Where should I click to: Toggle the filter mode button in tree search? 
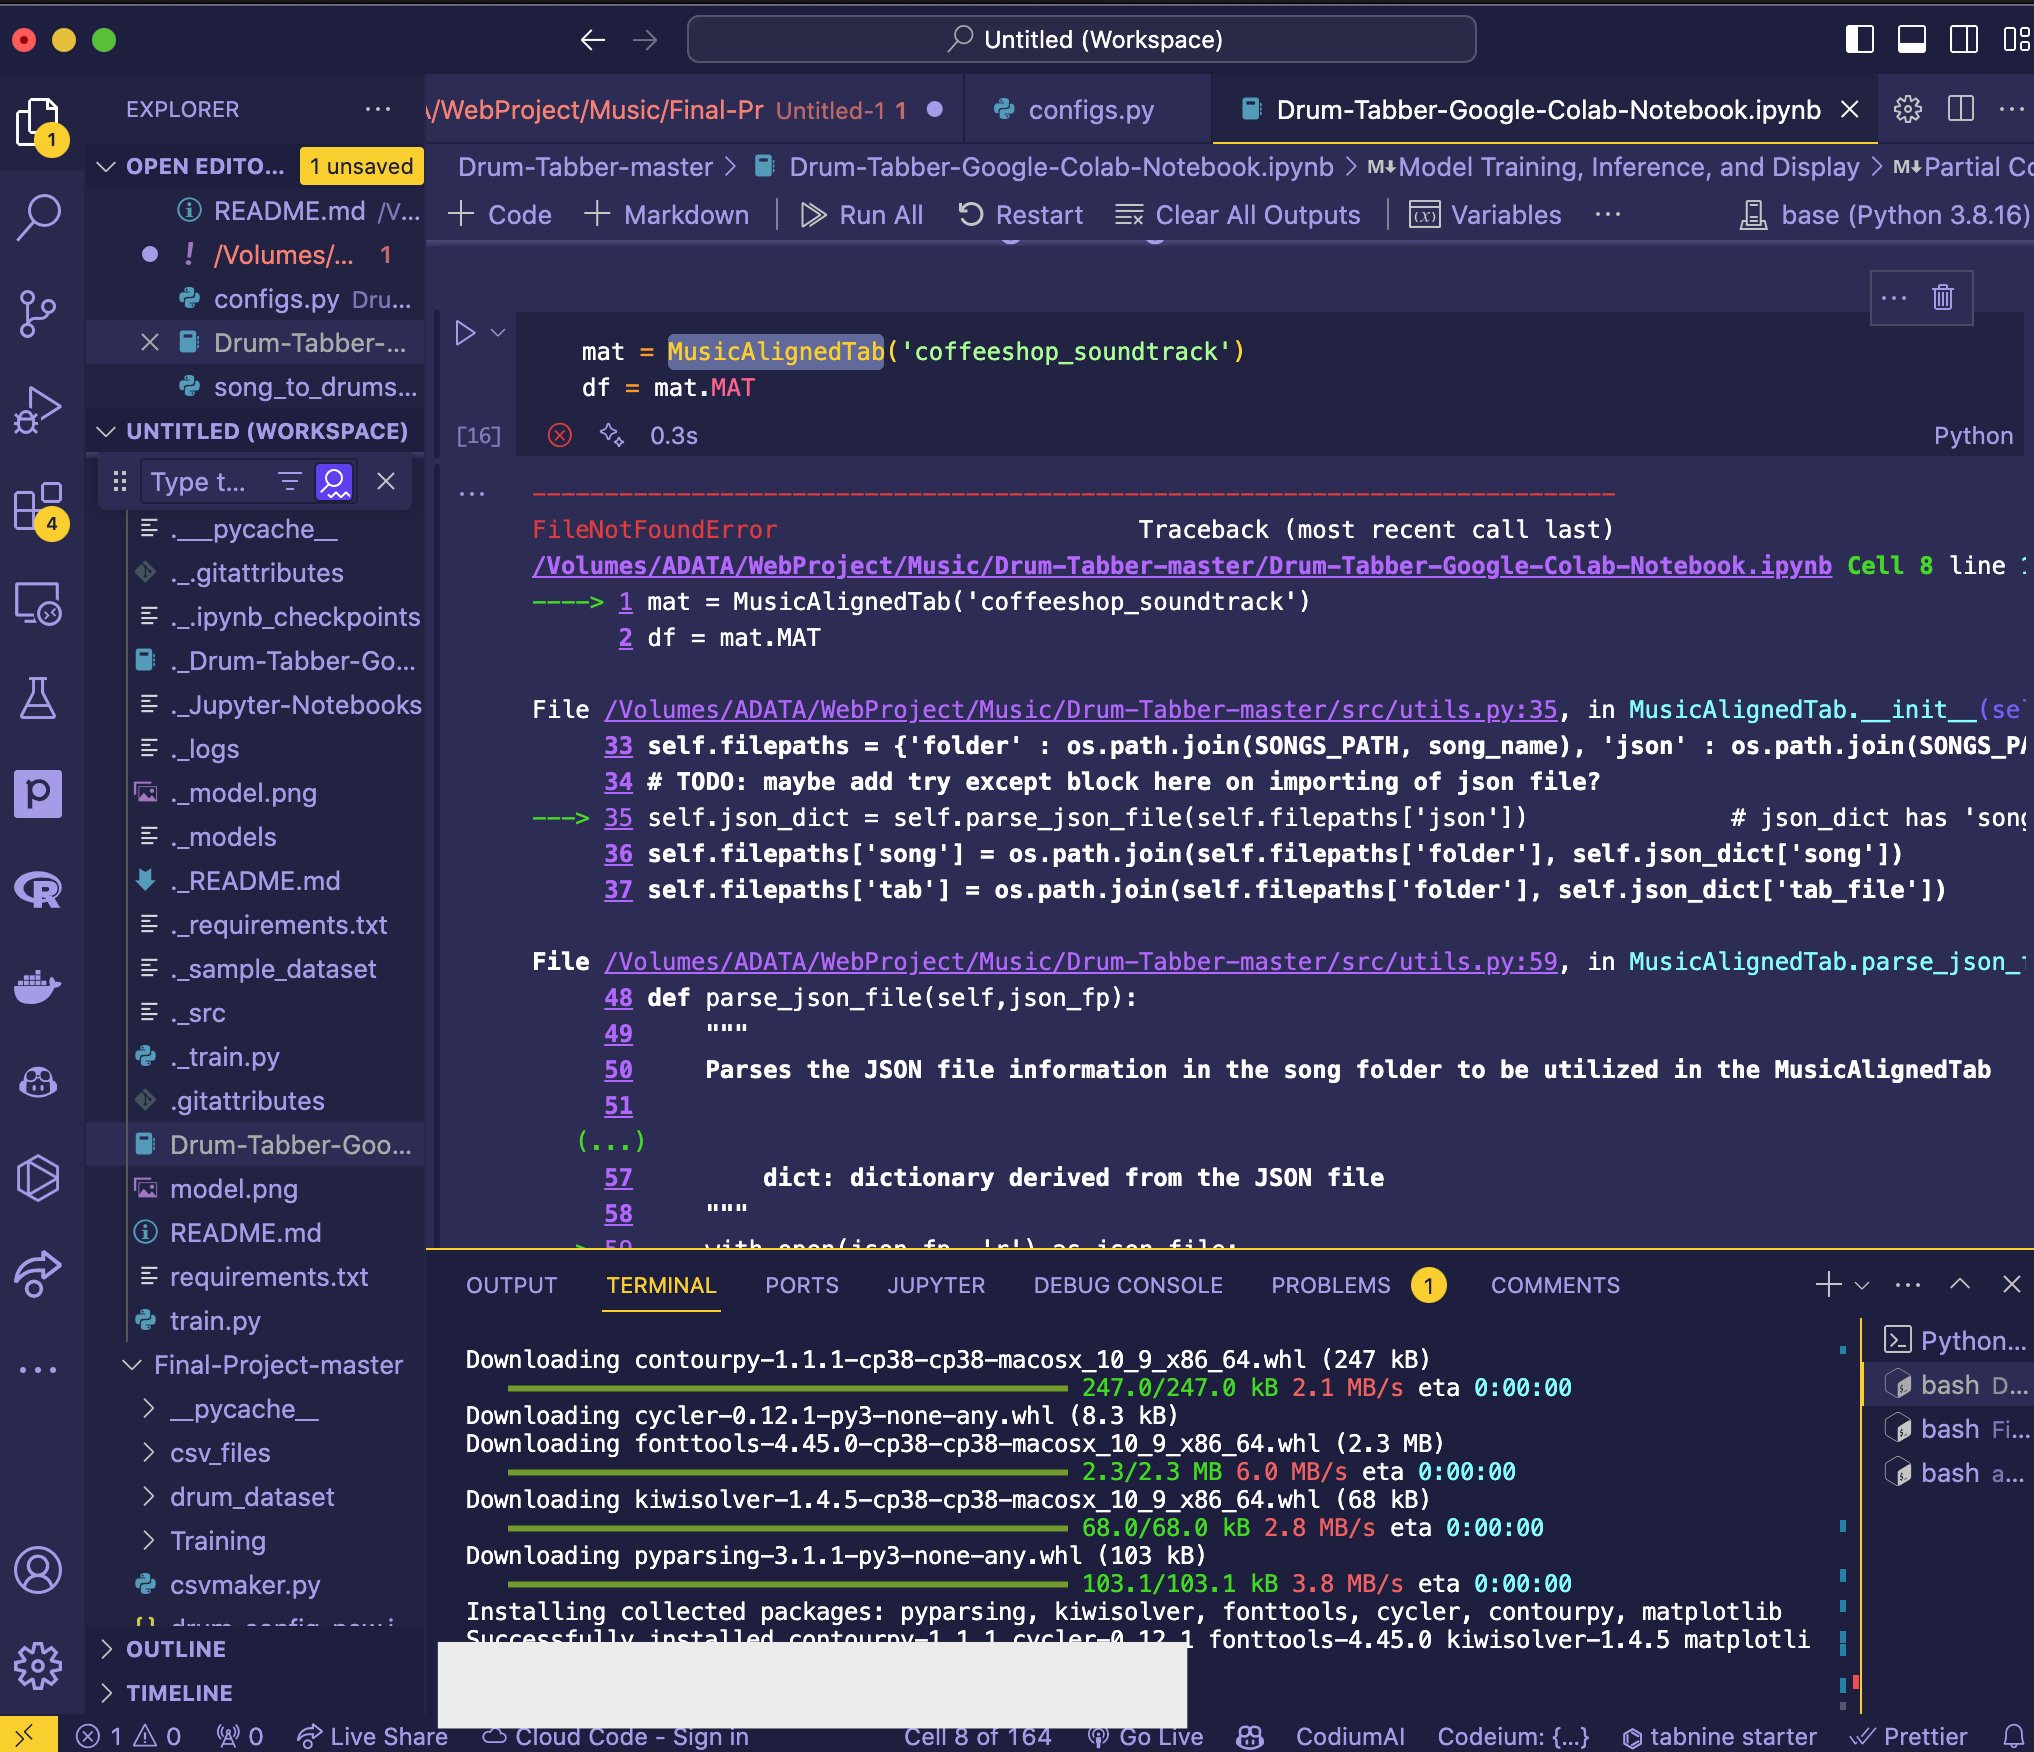click(289, 482)
